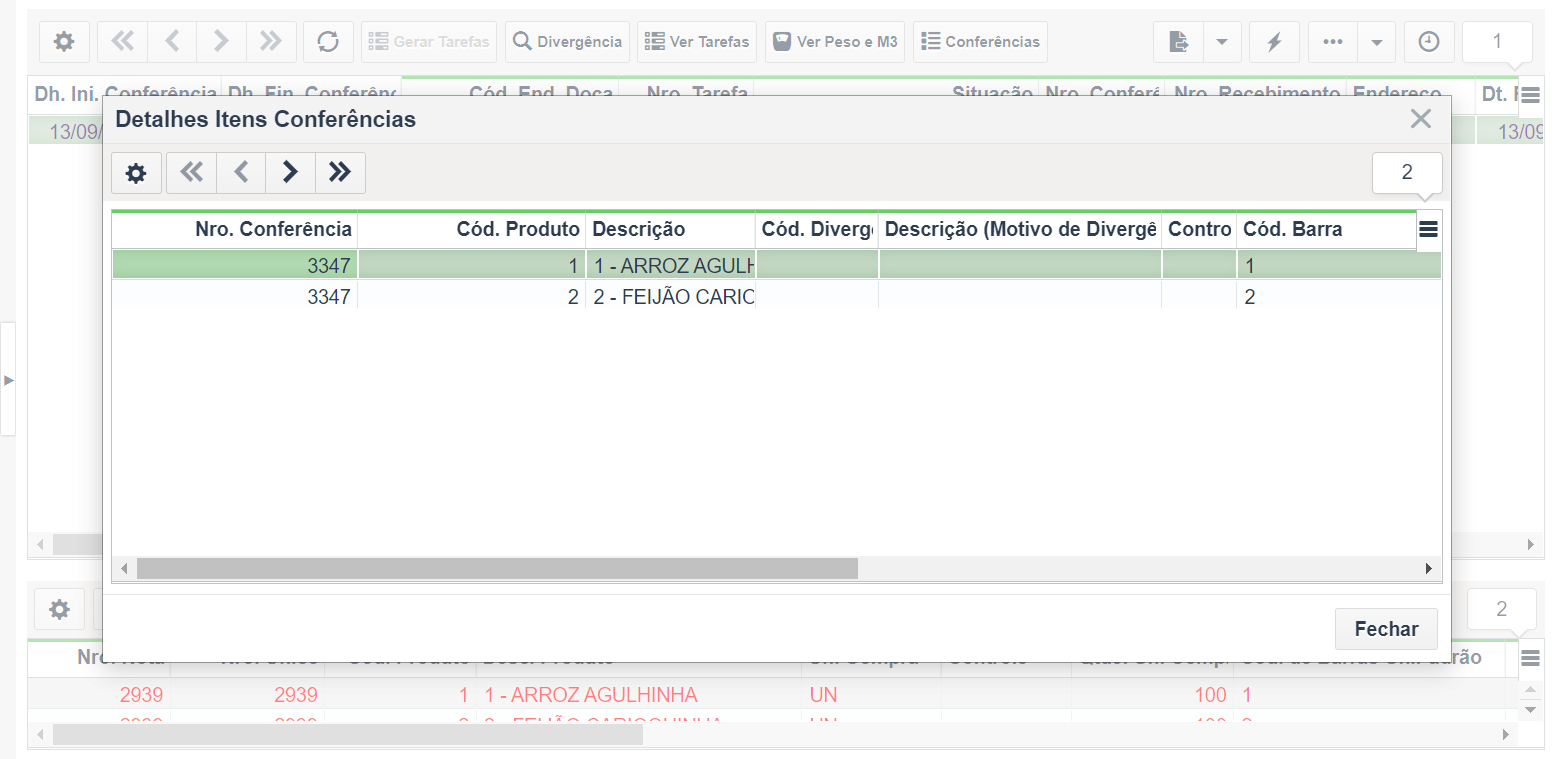Close the Detalhes Itens Conferências dialog
The image size is (1554, 759).
[x=1420, y=119]
